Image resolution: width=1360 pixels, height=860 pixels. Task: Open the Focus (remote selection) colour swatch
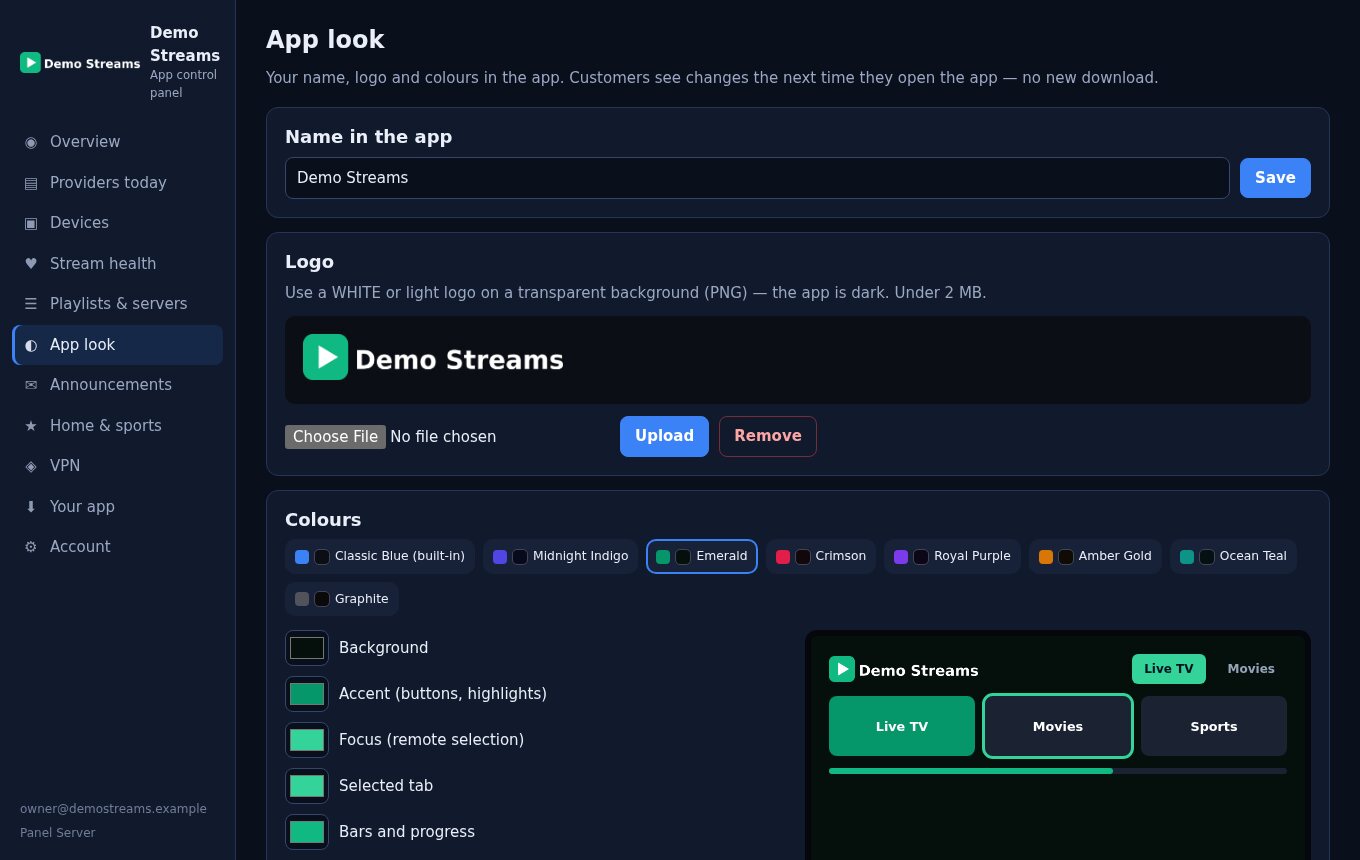pos(307,740)
